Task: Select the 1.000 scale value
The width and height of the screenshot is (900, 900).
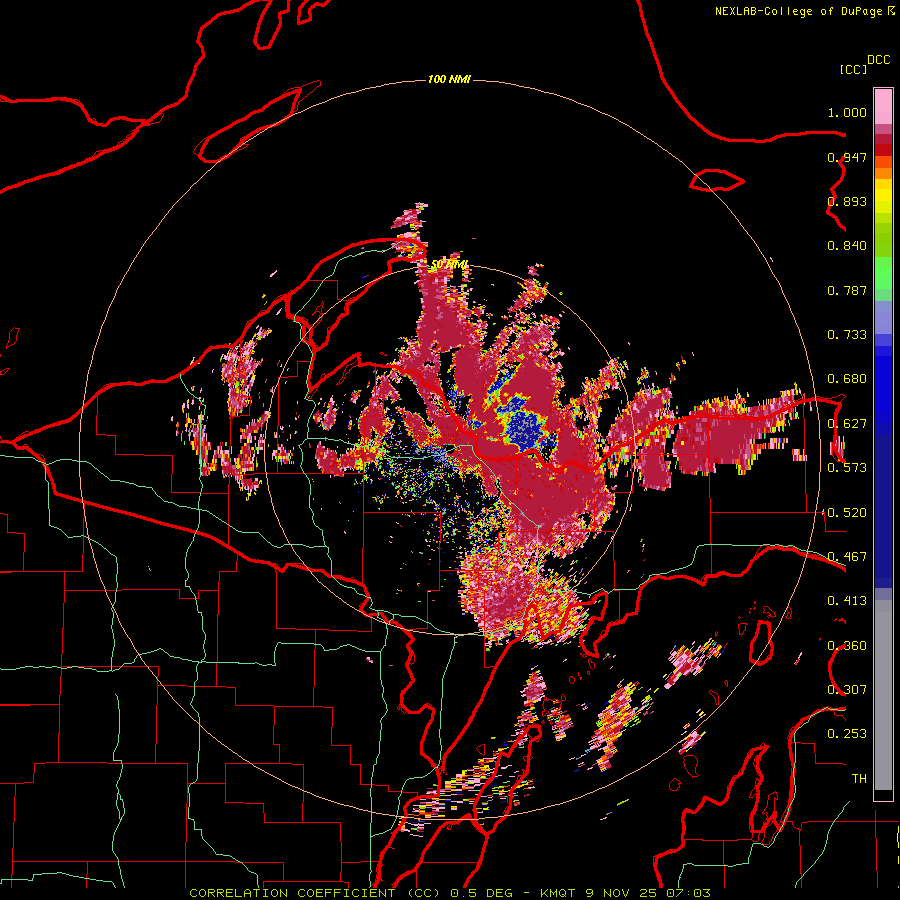Action: (847, 112)
